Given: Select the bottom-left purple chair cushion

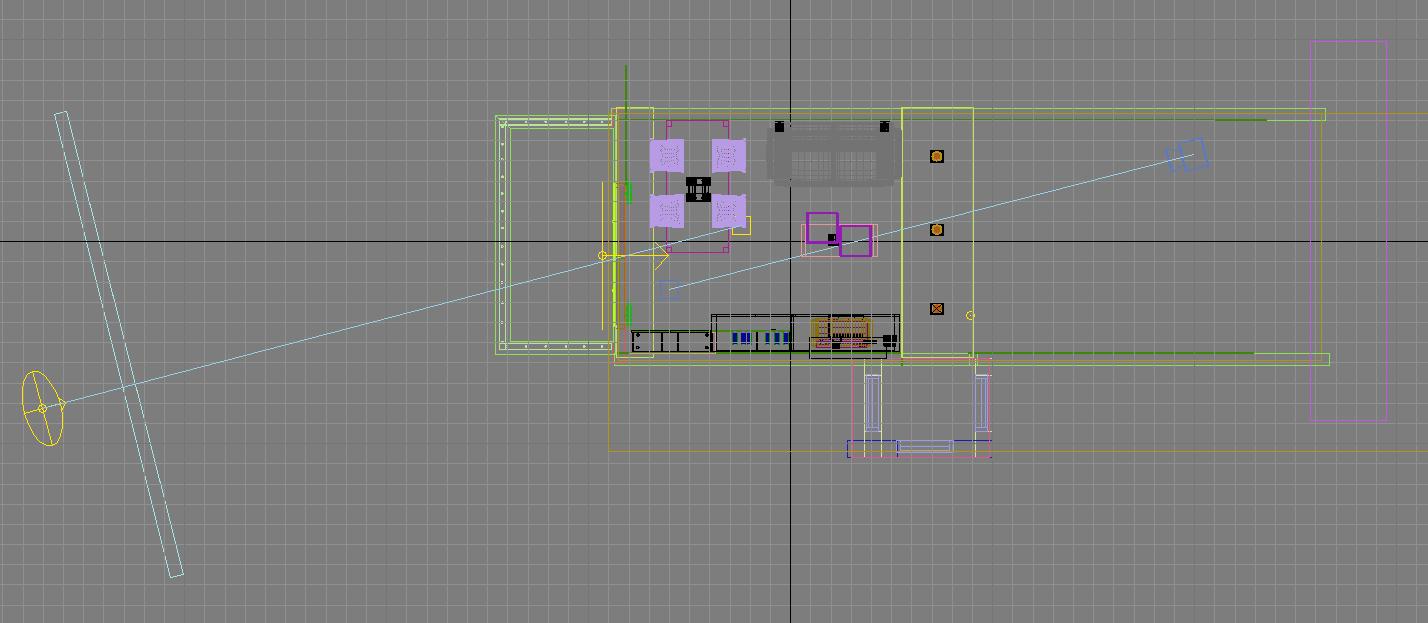Looking at the screenshot, I should coord(667,211).
